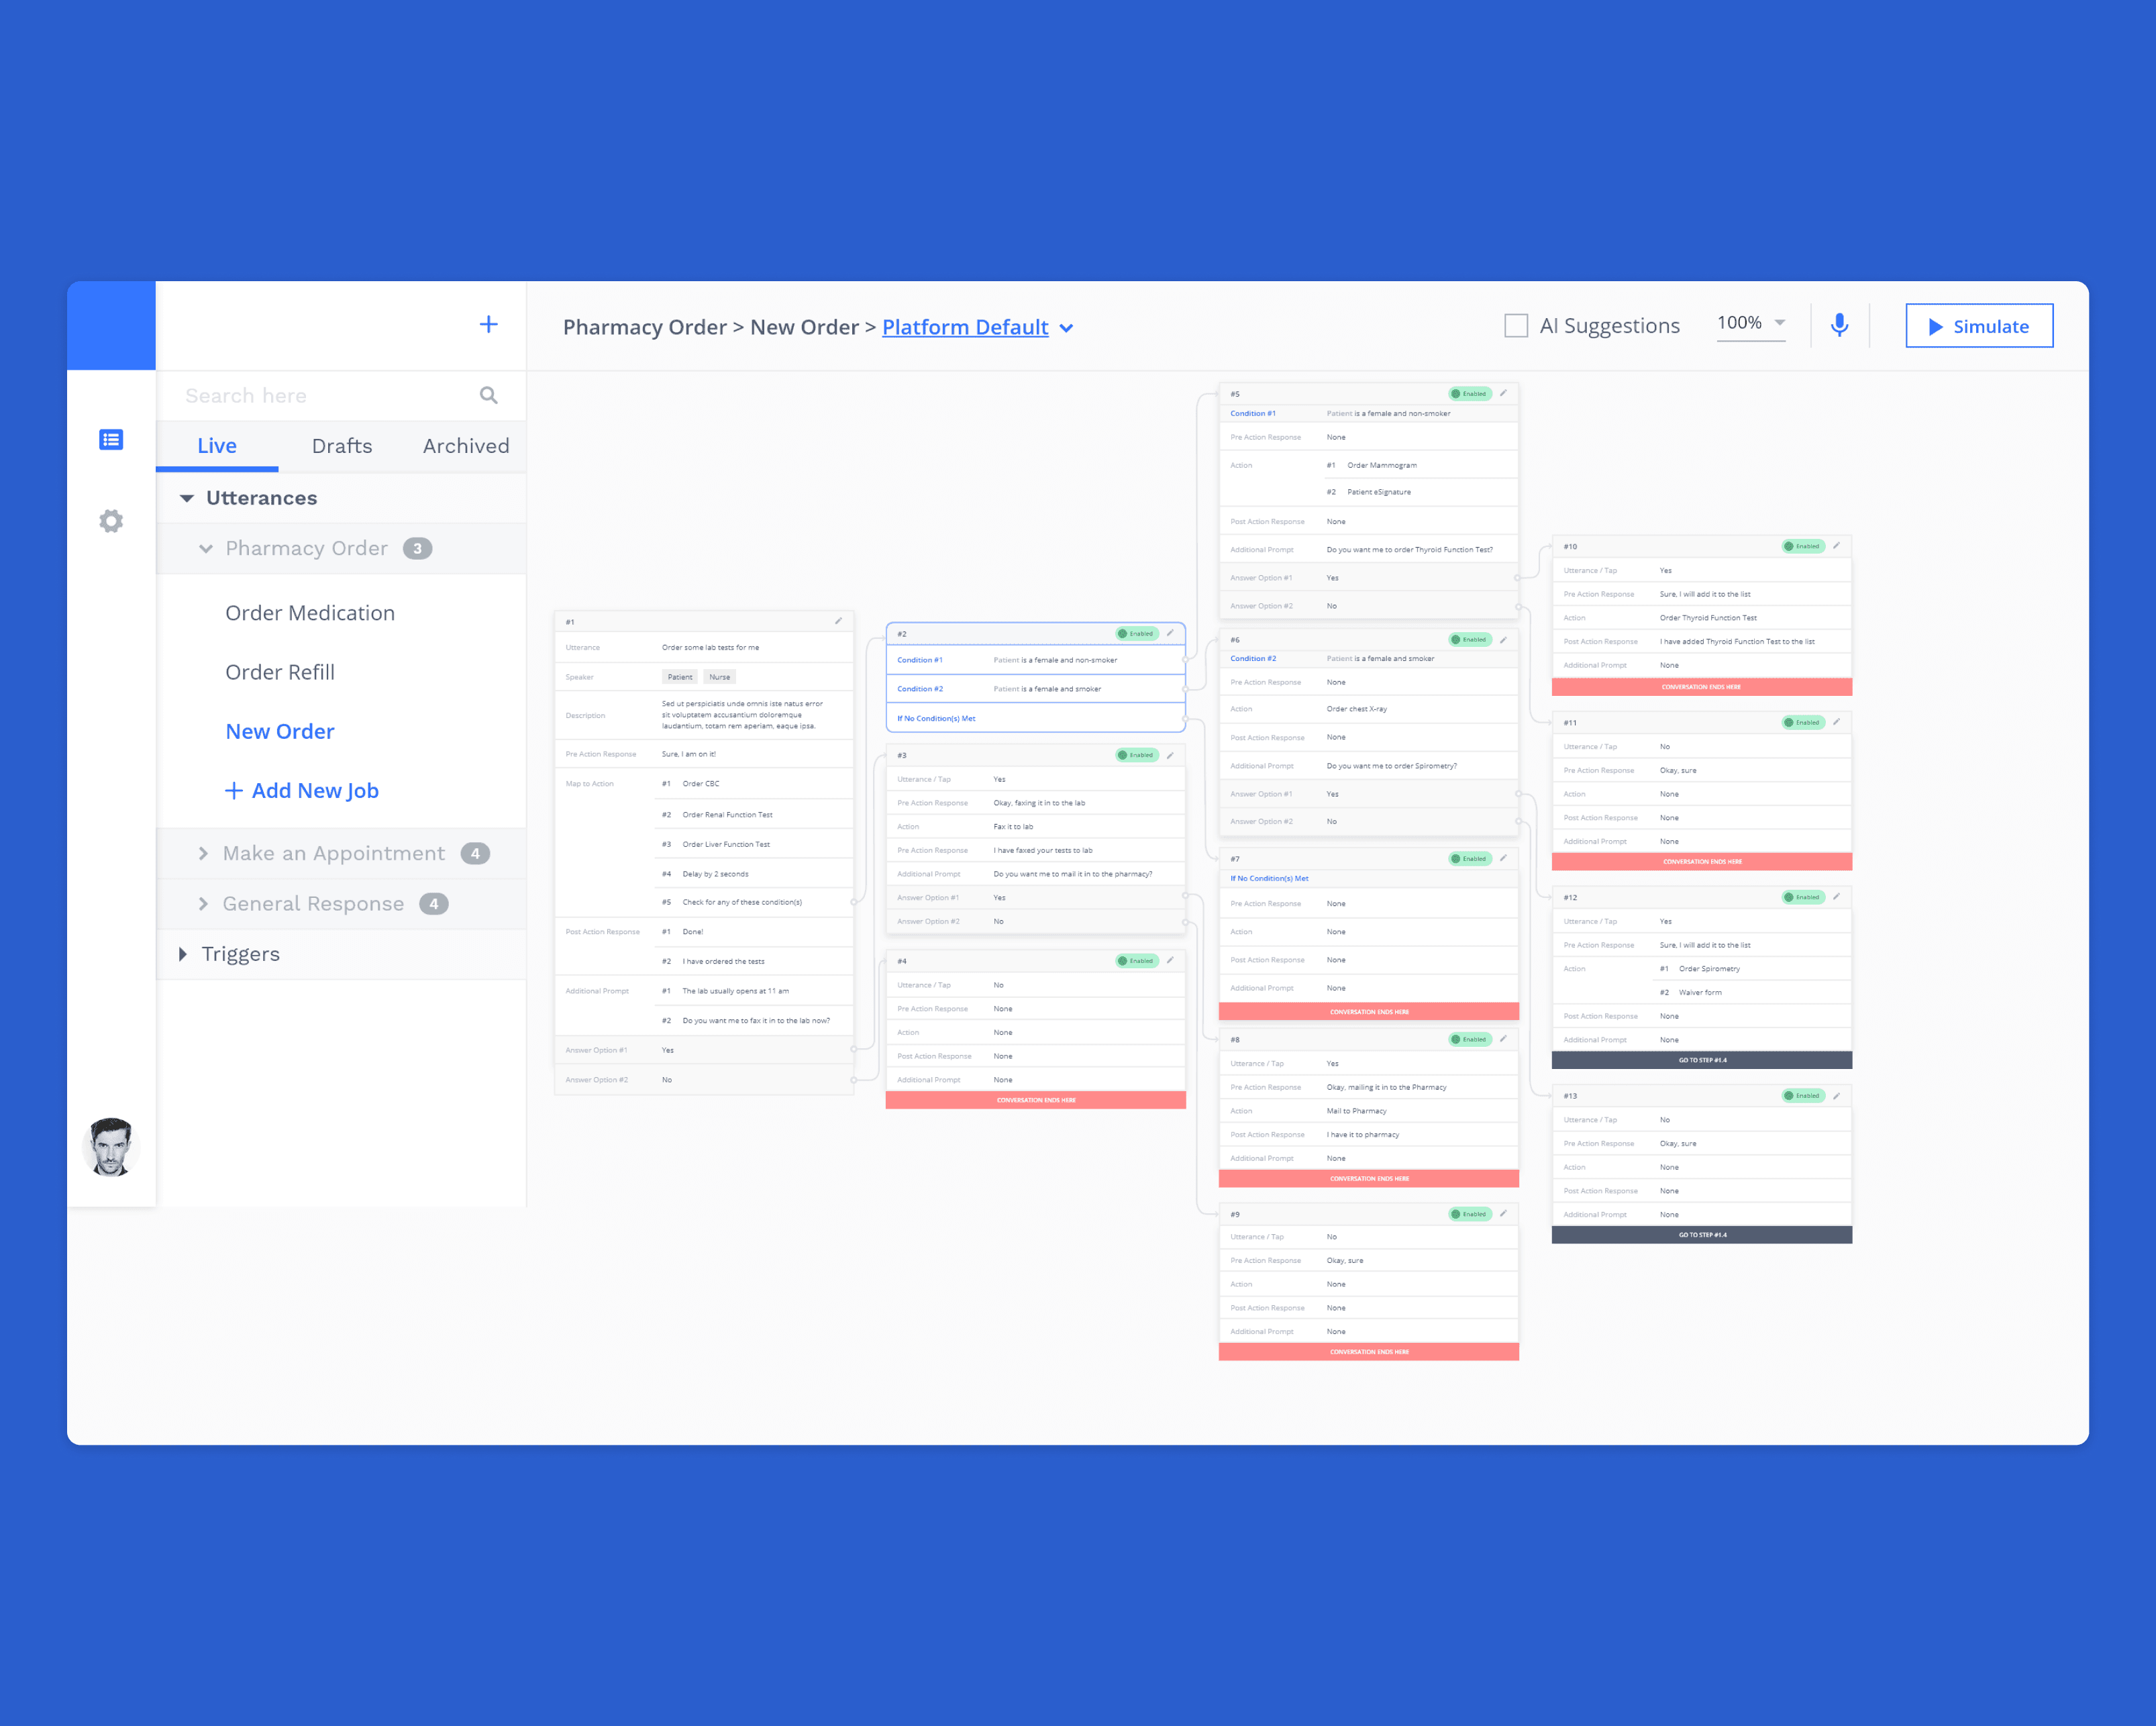This screenshot has width=2156, height=1726.
Task: Edit card #2 with pencil icon
Action: [x=1170, y=633]
